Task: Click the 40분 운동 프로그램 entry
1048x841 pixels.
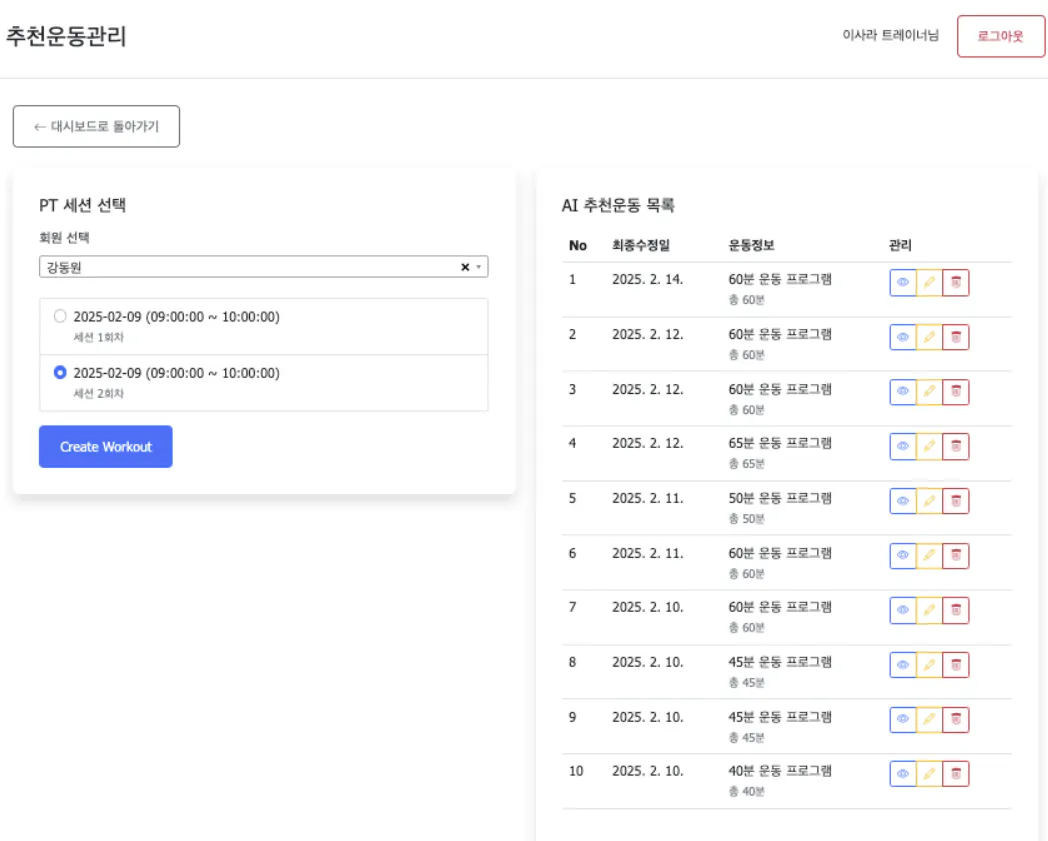Action: point(780,771)
